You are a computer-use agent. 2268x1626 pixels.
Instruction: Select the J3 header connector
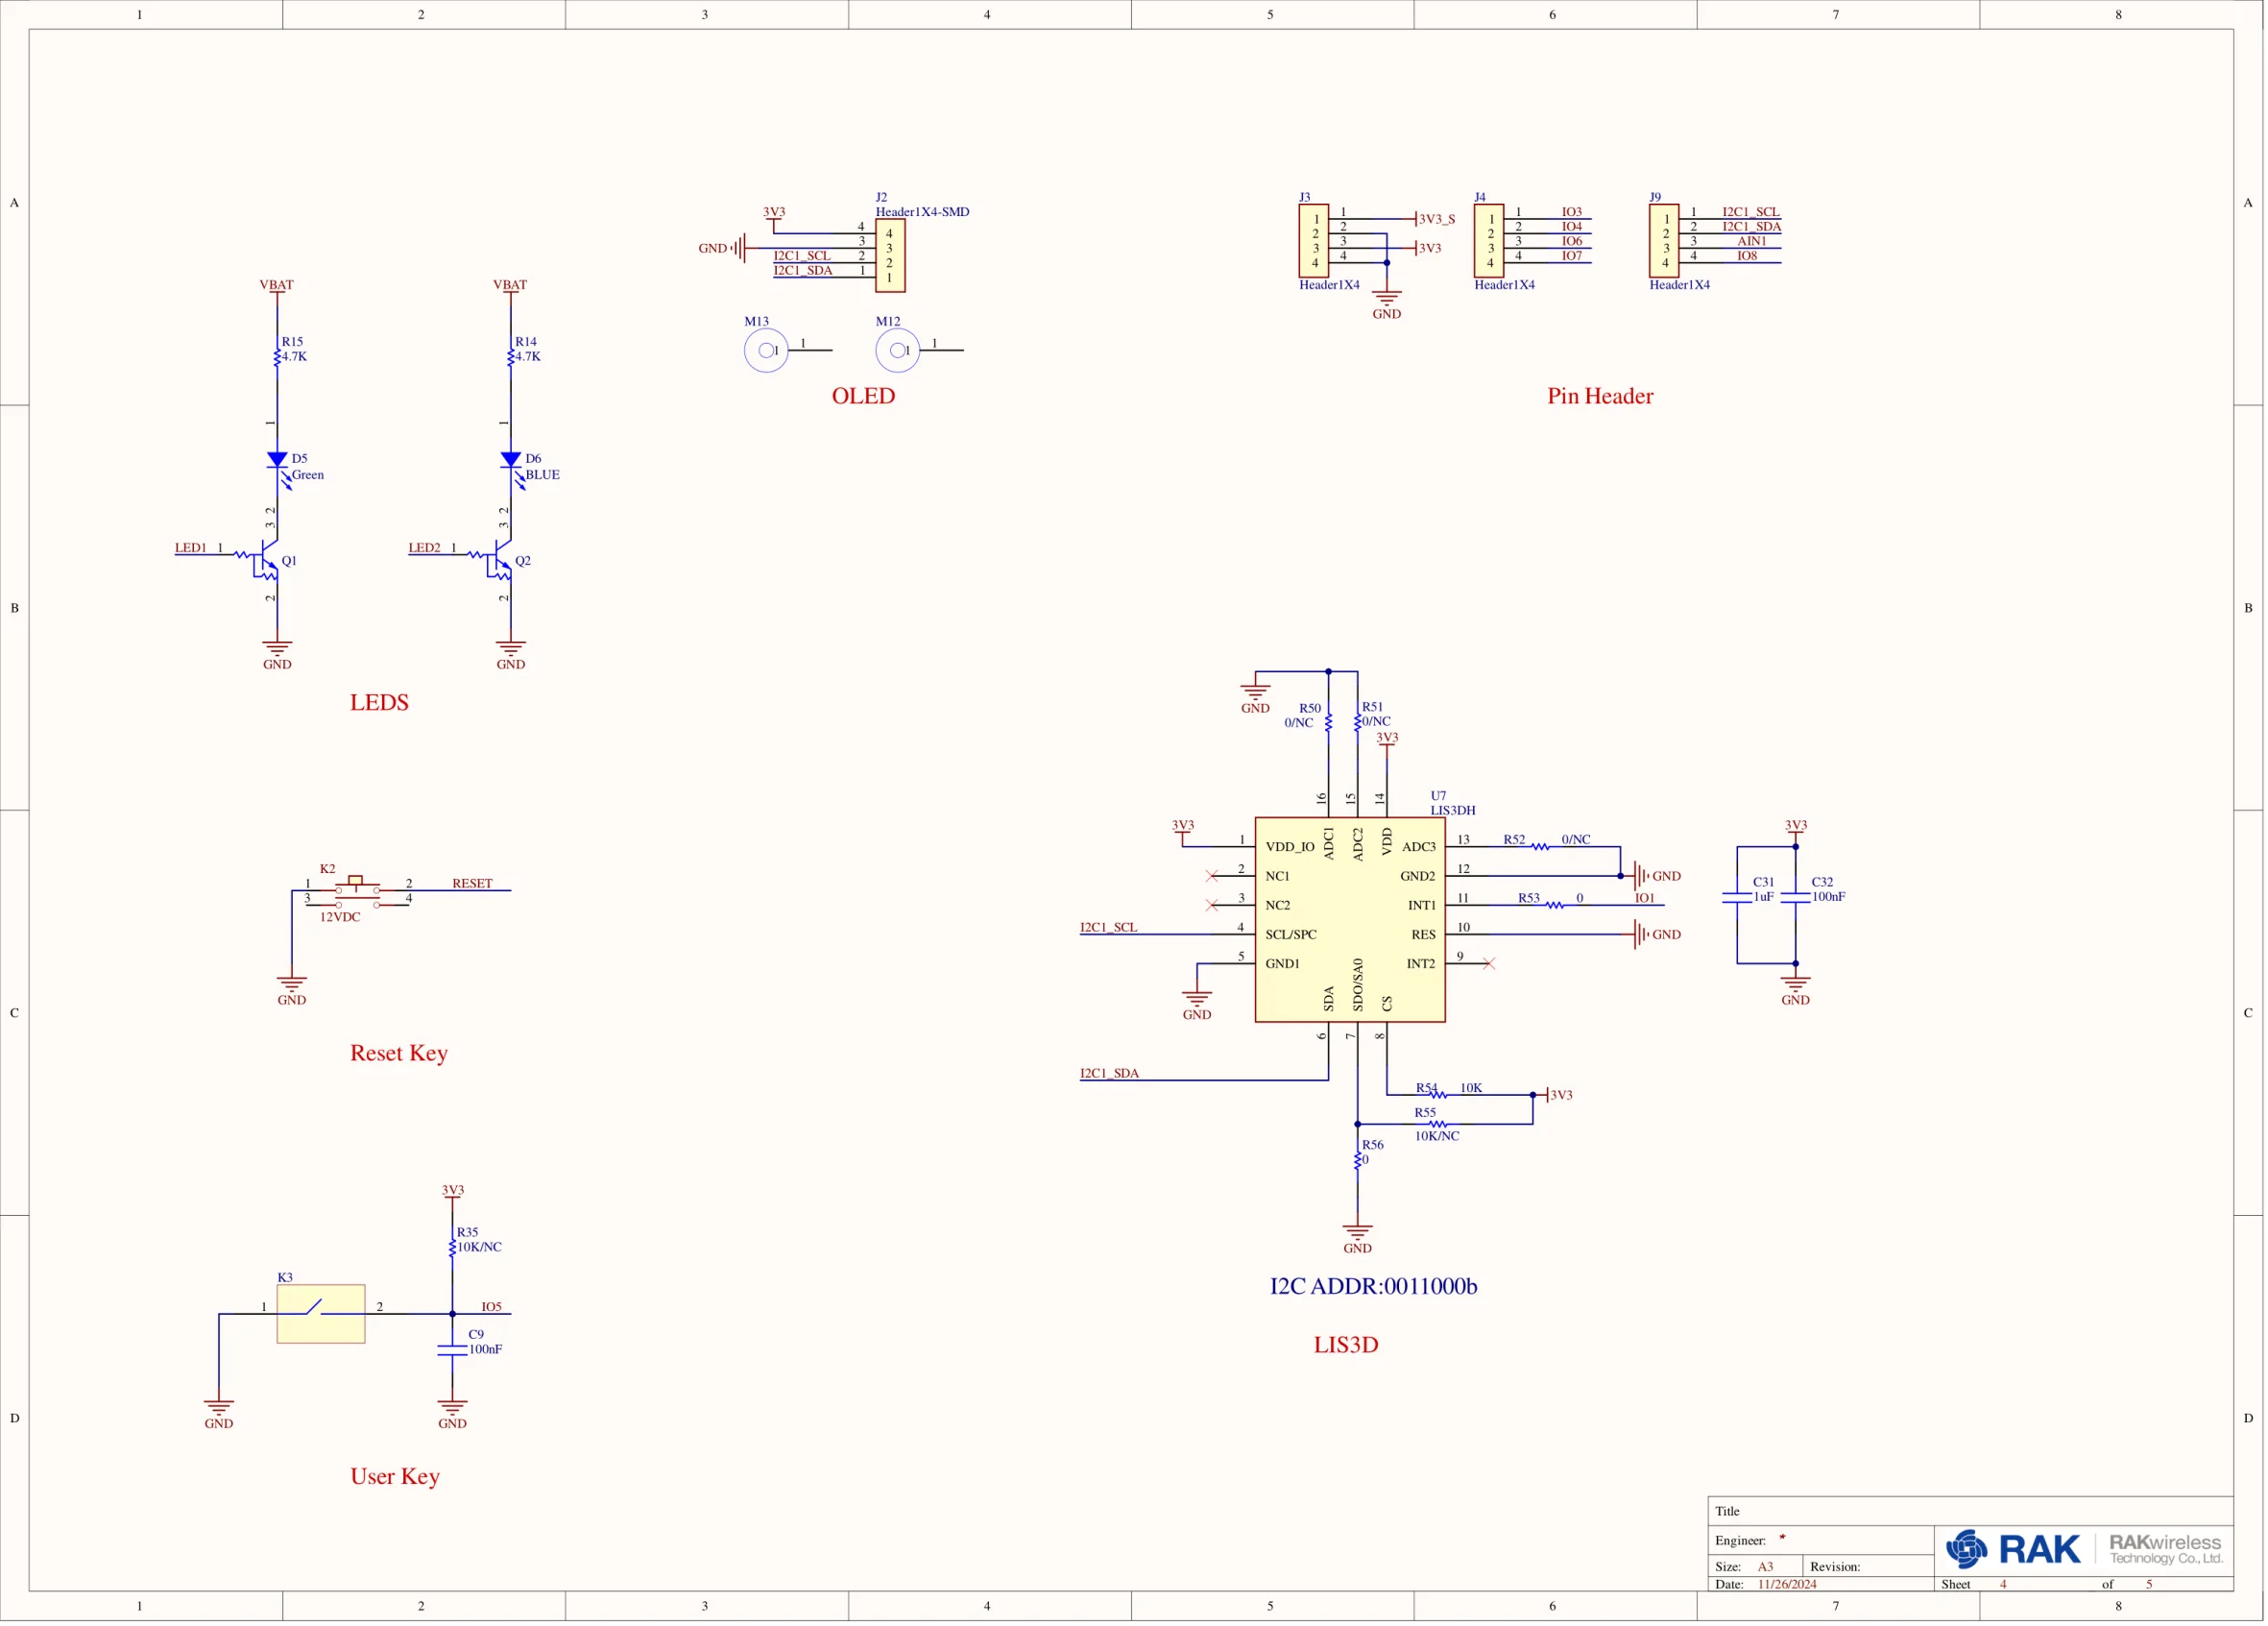pos(1314,241)
